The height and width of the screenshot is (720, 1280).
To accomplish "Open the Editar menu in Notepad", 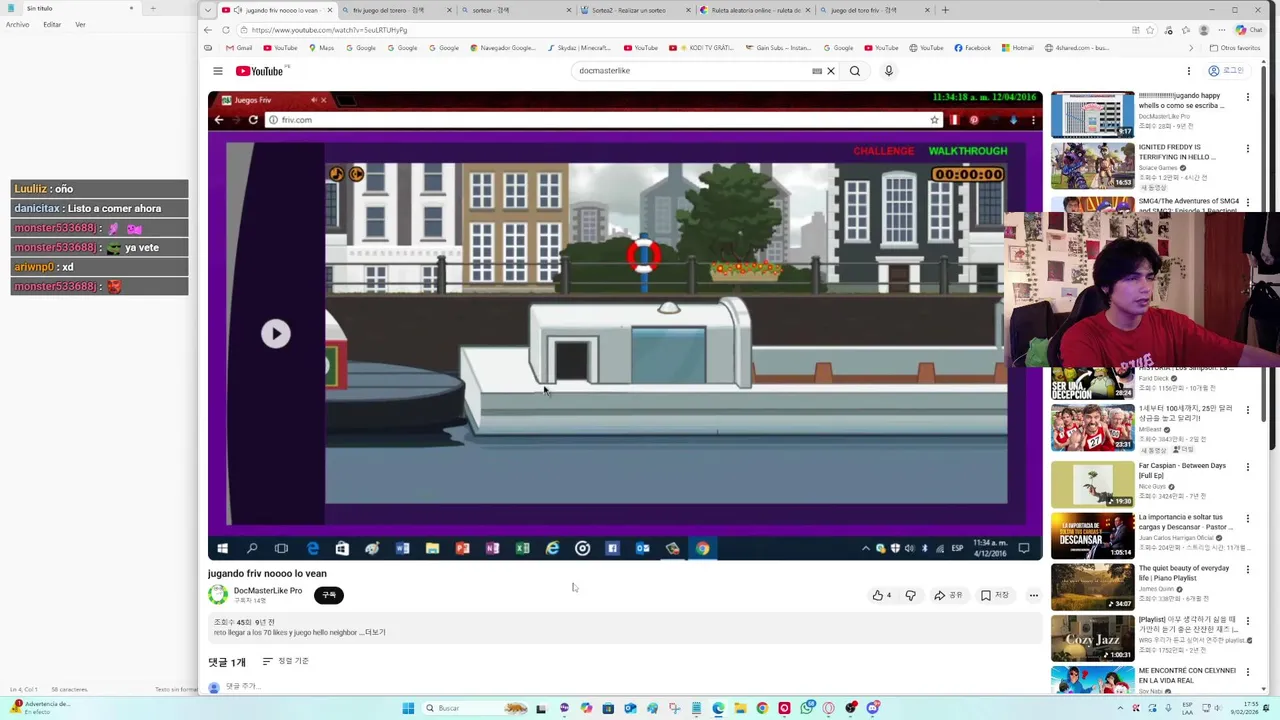I will (52, 25).
